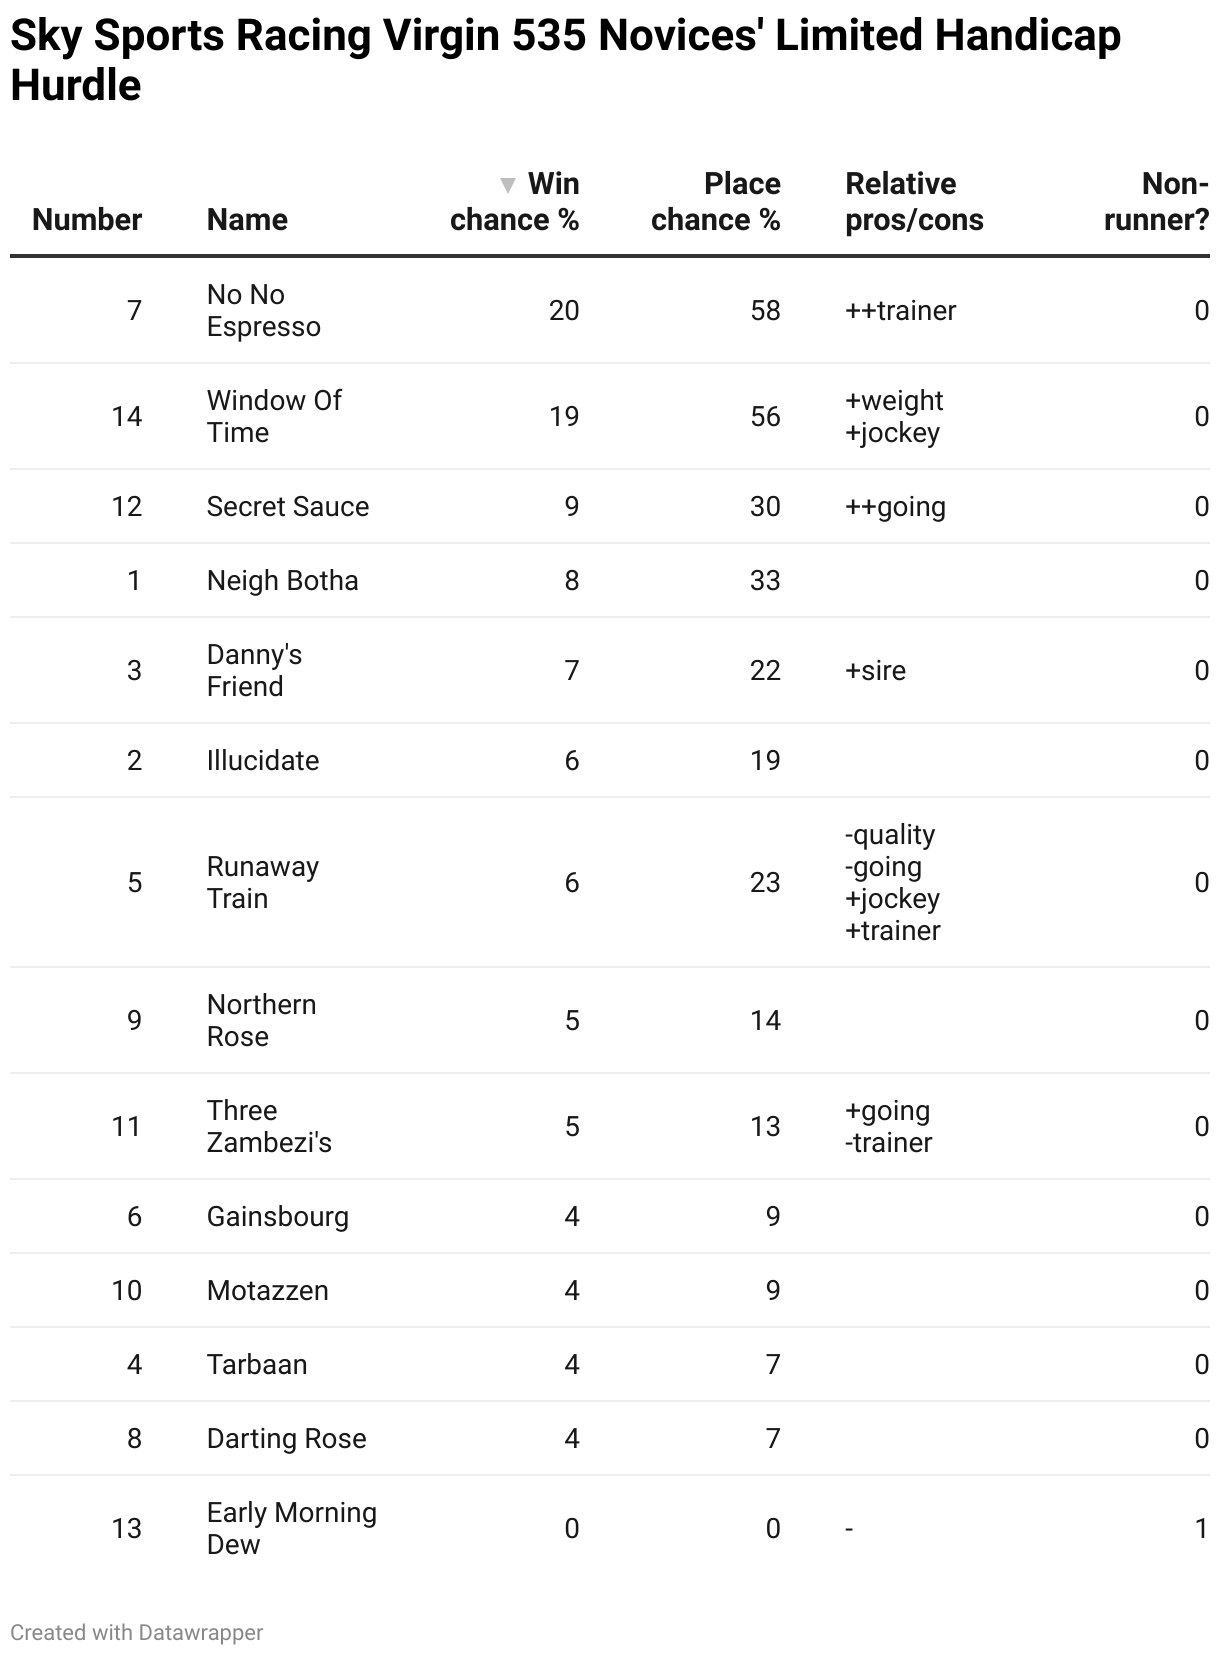The width and height of the screenshot is (1220, 1656).
Task: Select the No No Espresso row name
Action: 264,311
